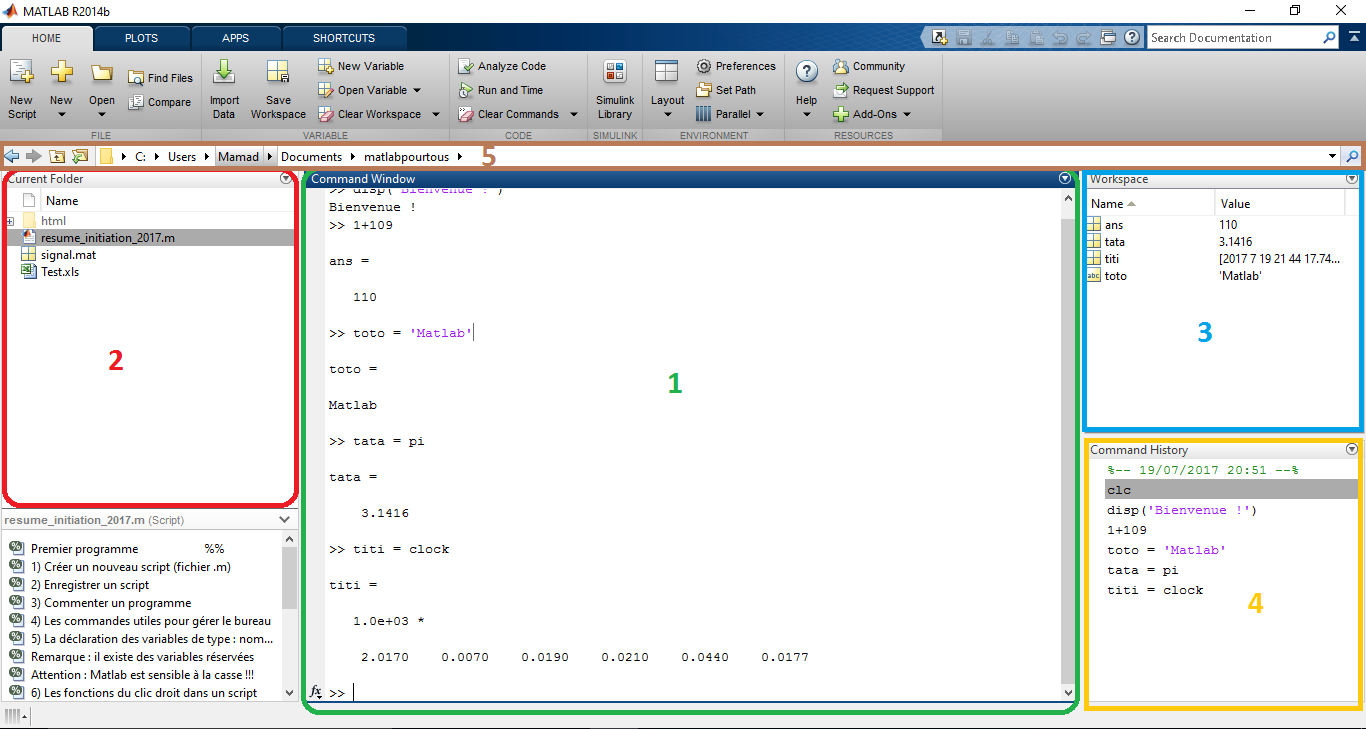Viewport: 1366px width, 729px height.
Task: Click the documentation search magnifier icon
Action: 1329,38
